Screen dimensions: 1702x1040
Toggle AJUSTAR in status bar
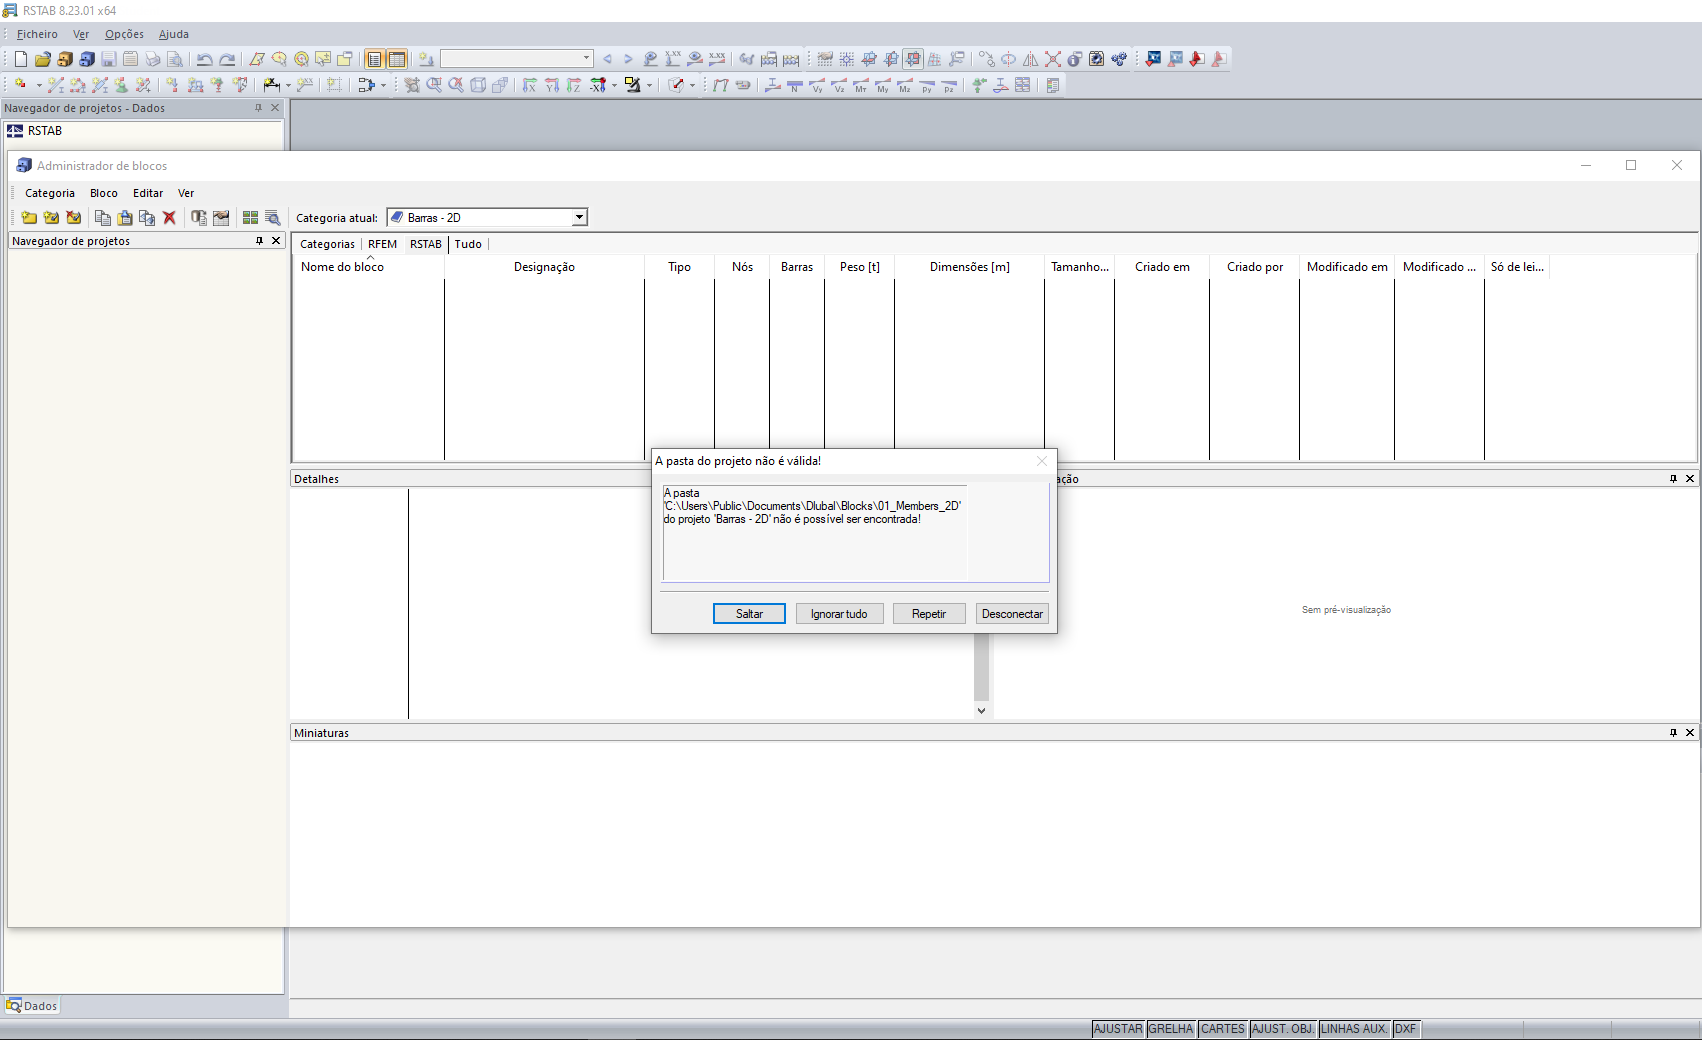[x=1118, y=1029]
